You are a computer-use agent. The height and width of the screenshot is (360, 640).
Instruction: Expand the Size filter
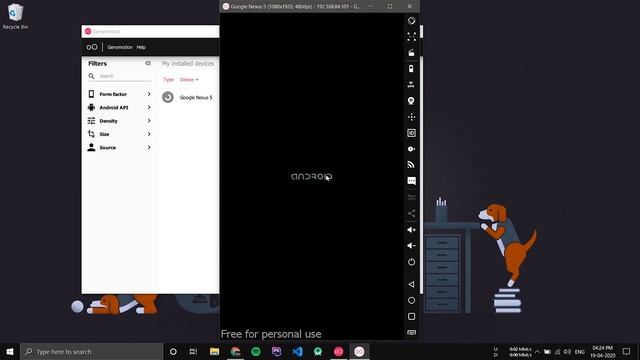point(119,134)
